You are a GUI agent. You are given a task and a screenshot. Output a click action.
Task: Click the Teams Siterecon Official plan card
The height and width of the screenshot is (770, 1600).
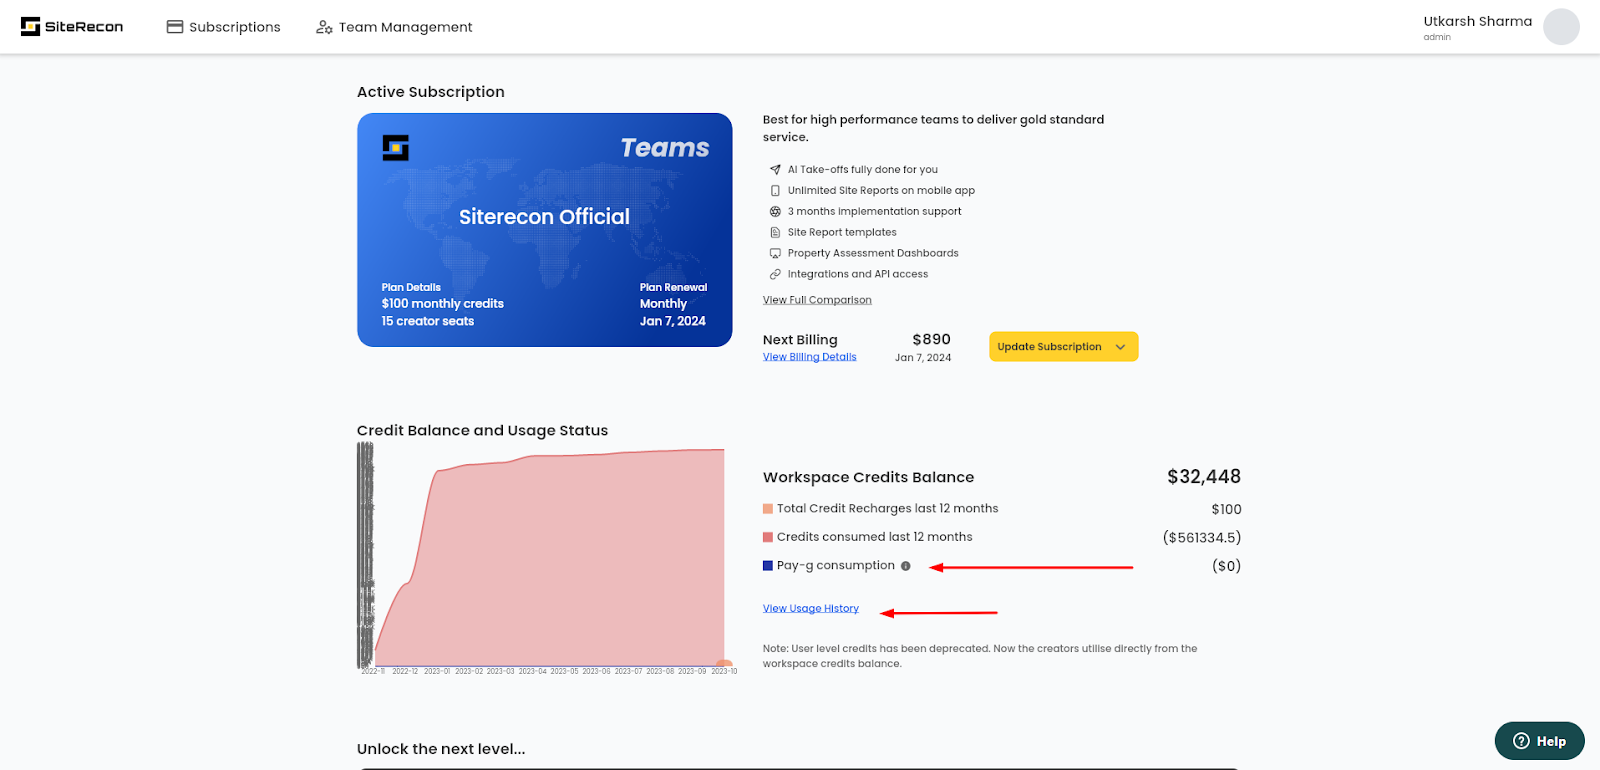545,230
